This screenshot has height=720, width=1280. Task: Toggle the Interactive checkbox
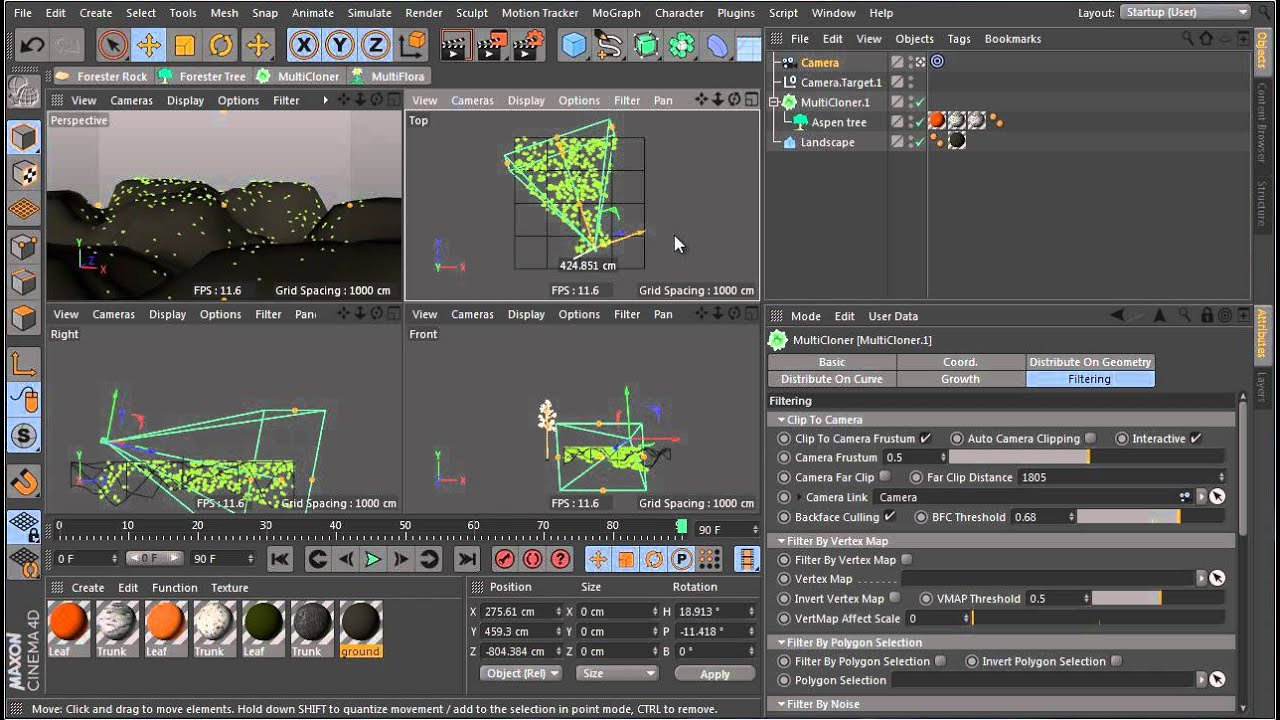1196,438
